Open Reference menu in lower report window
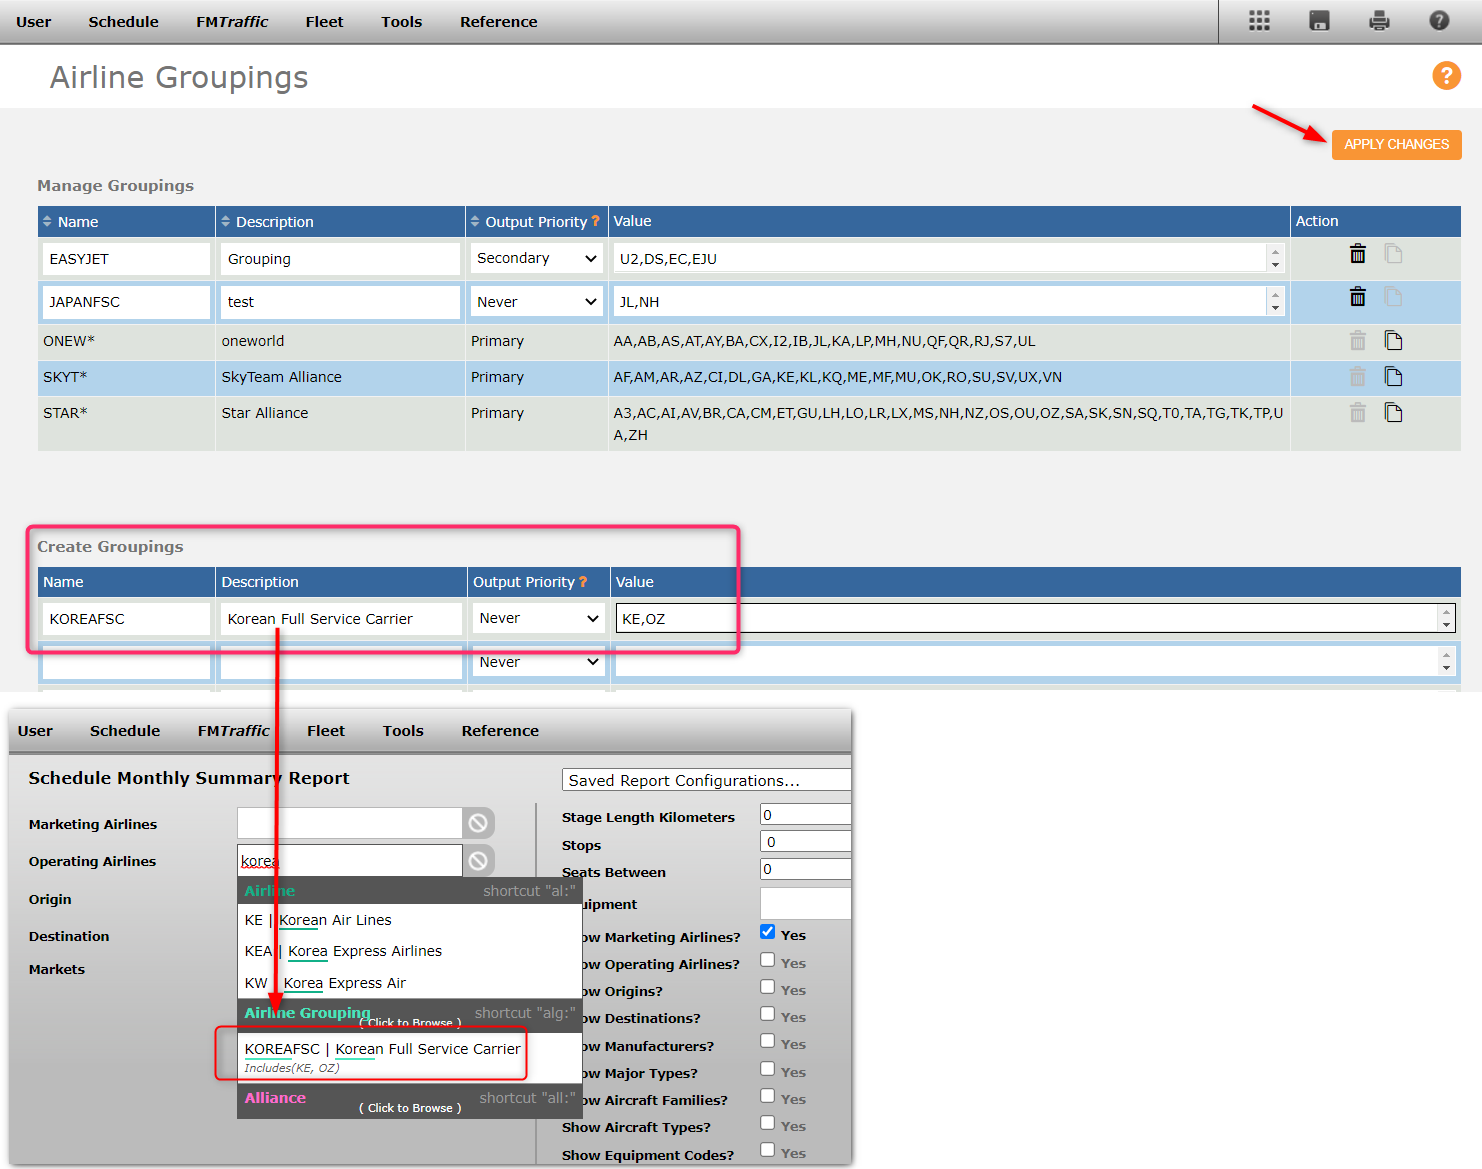The image size is (1482, 1169). 500,731
